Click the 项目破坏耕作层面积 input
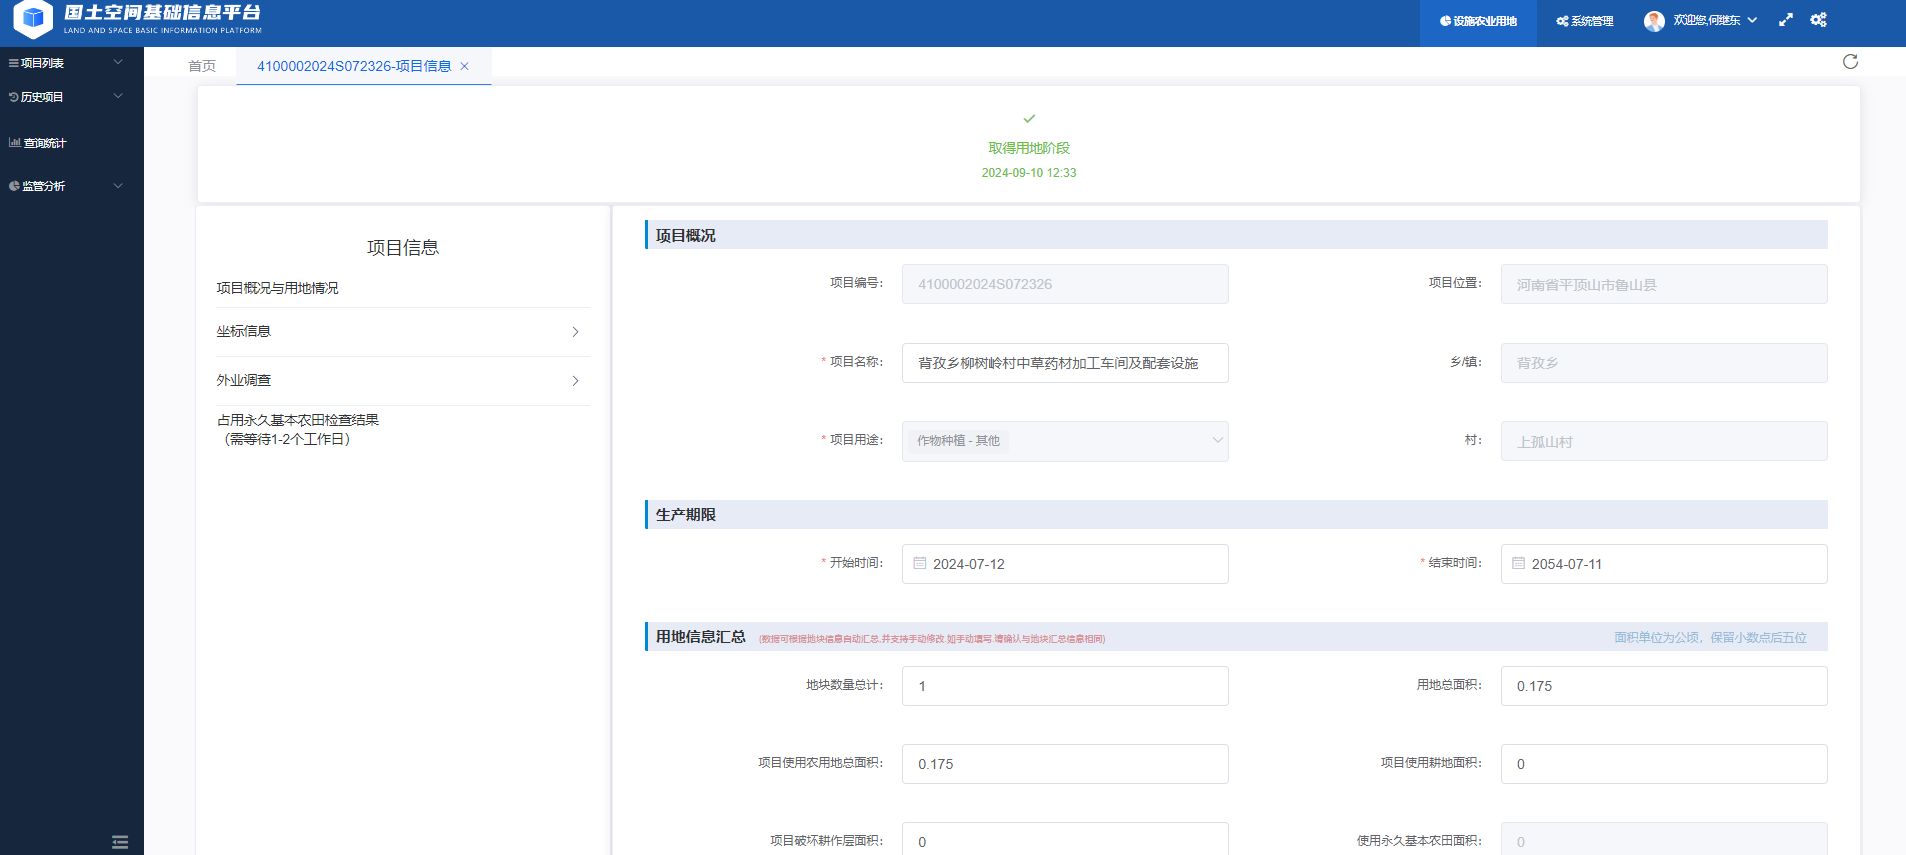 click(1065, 840)
